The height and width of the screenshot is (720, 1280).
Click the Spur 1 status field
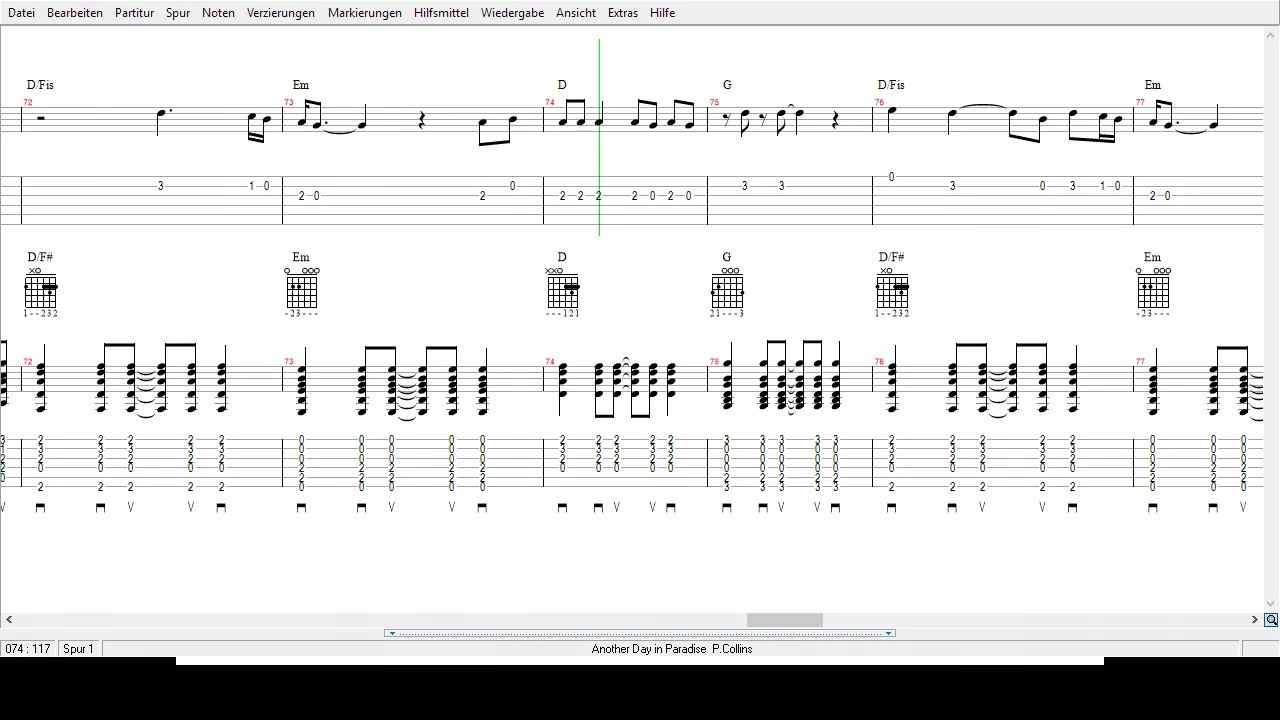pos(79,649)
